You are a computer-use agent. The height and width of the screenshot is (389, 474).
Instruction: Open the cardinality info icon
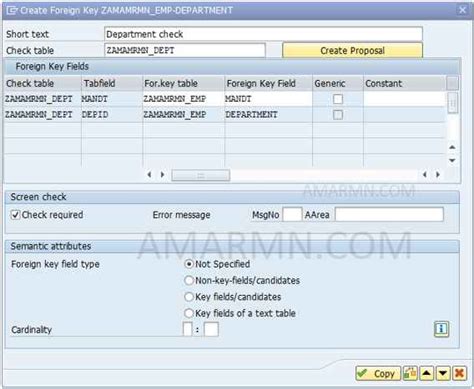point(441,329)
